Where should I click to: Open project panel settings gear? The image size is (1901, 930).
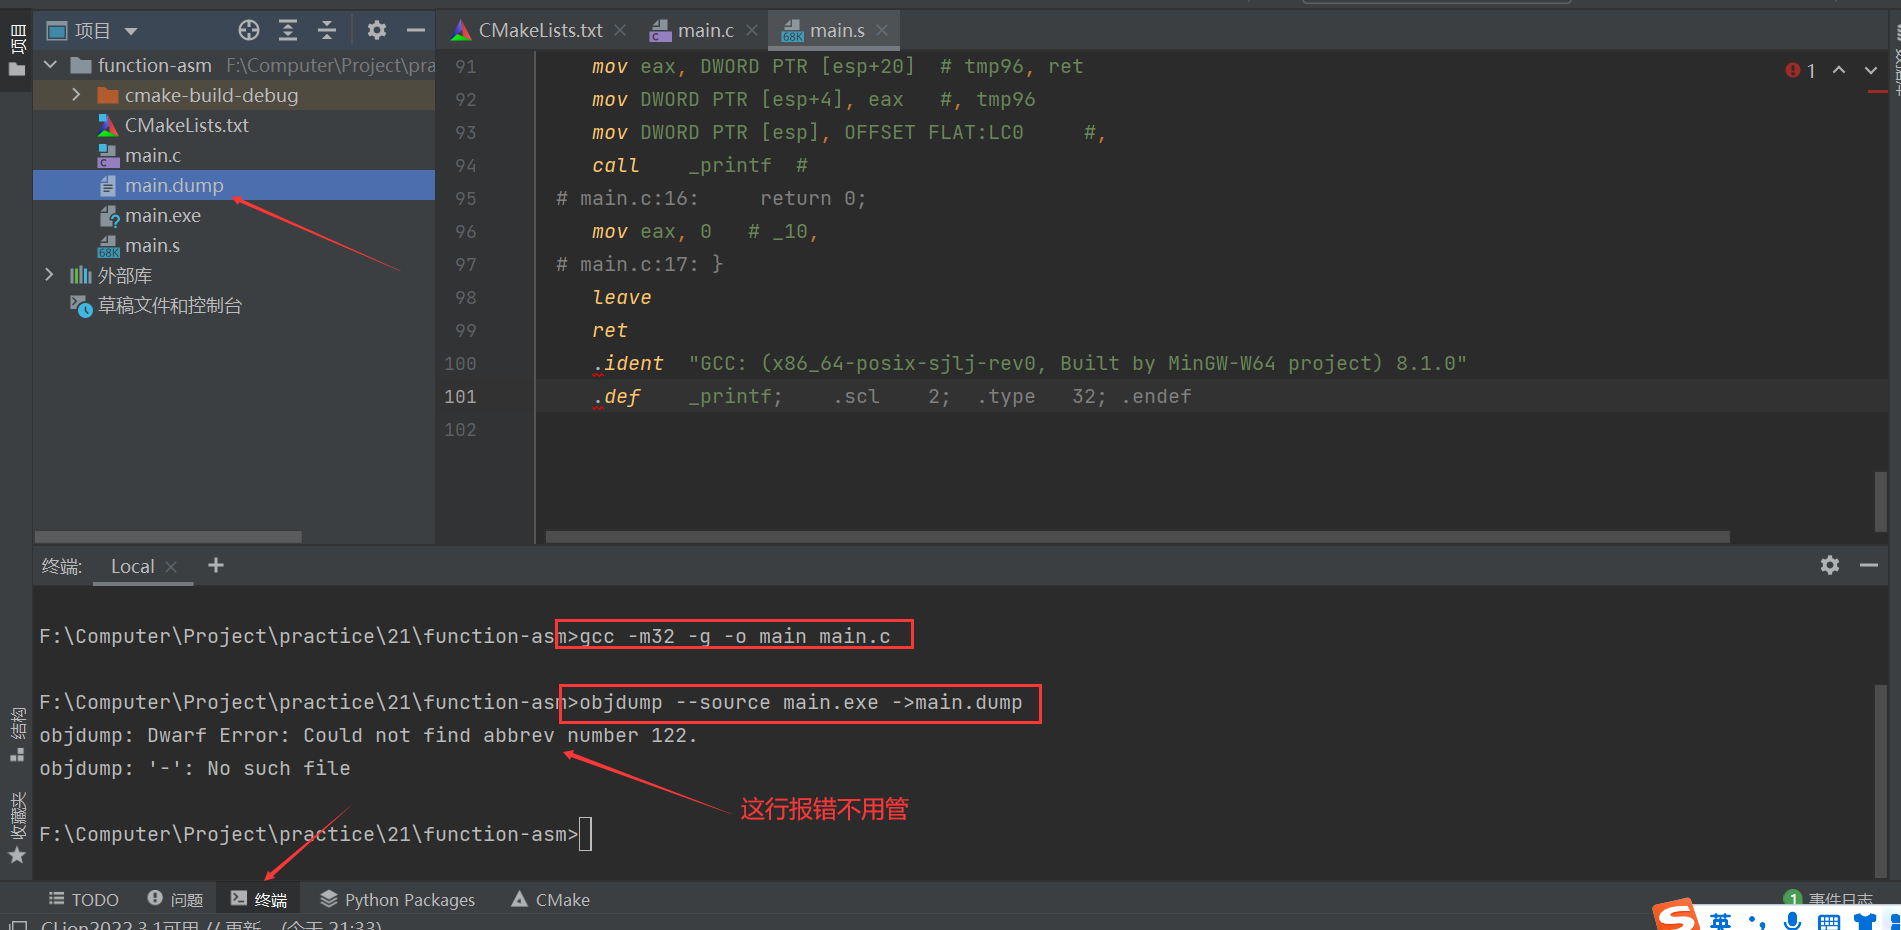[376, 30]
